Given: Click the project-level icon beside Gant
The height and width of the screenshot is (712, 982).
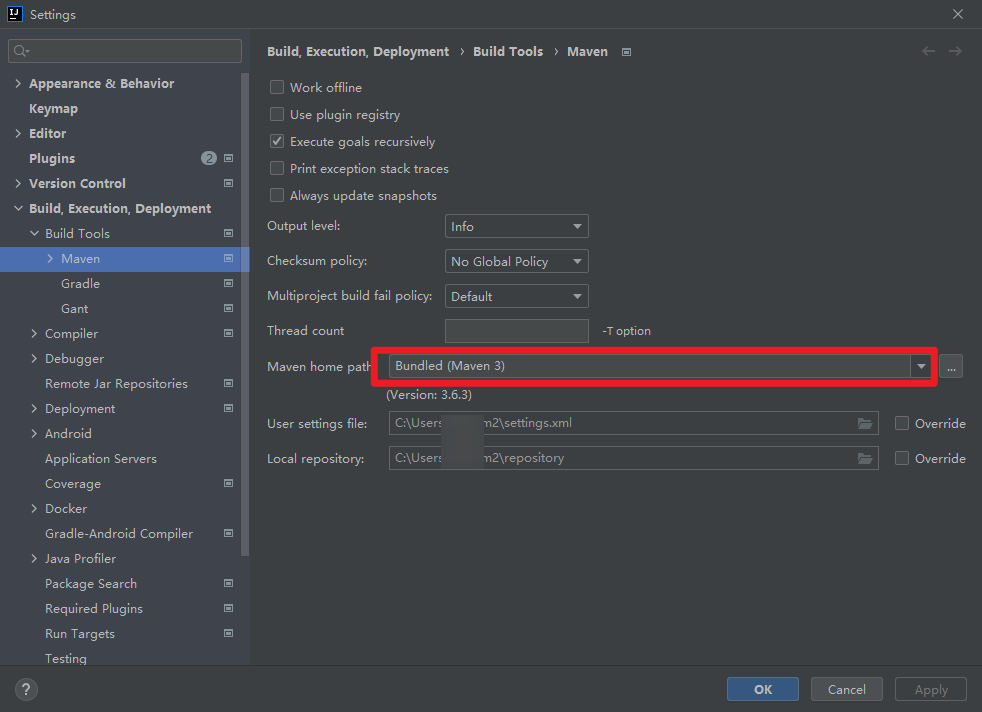Looking at the screenshot, I should [229, 309].
